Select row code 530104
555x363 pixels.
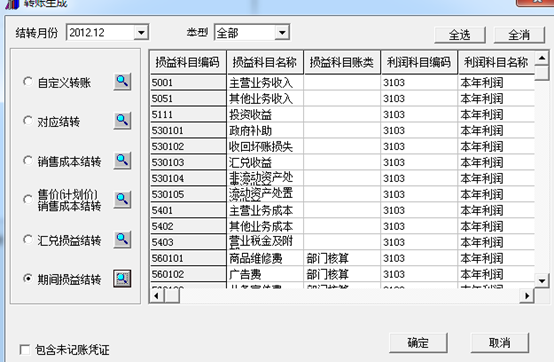click(x=188, y=178)
